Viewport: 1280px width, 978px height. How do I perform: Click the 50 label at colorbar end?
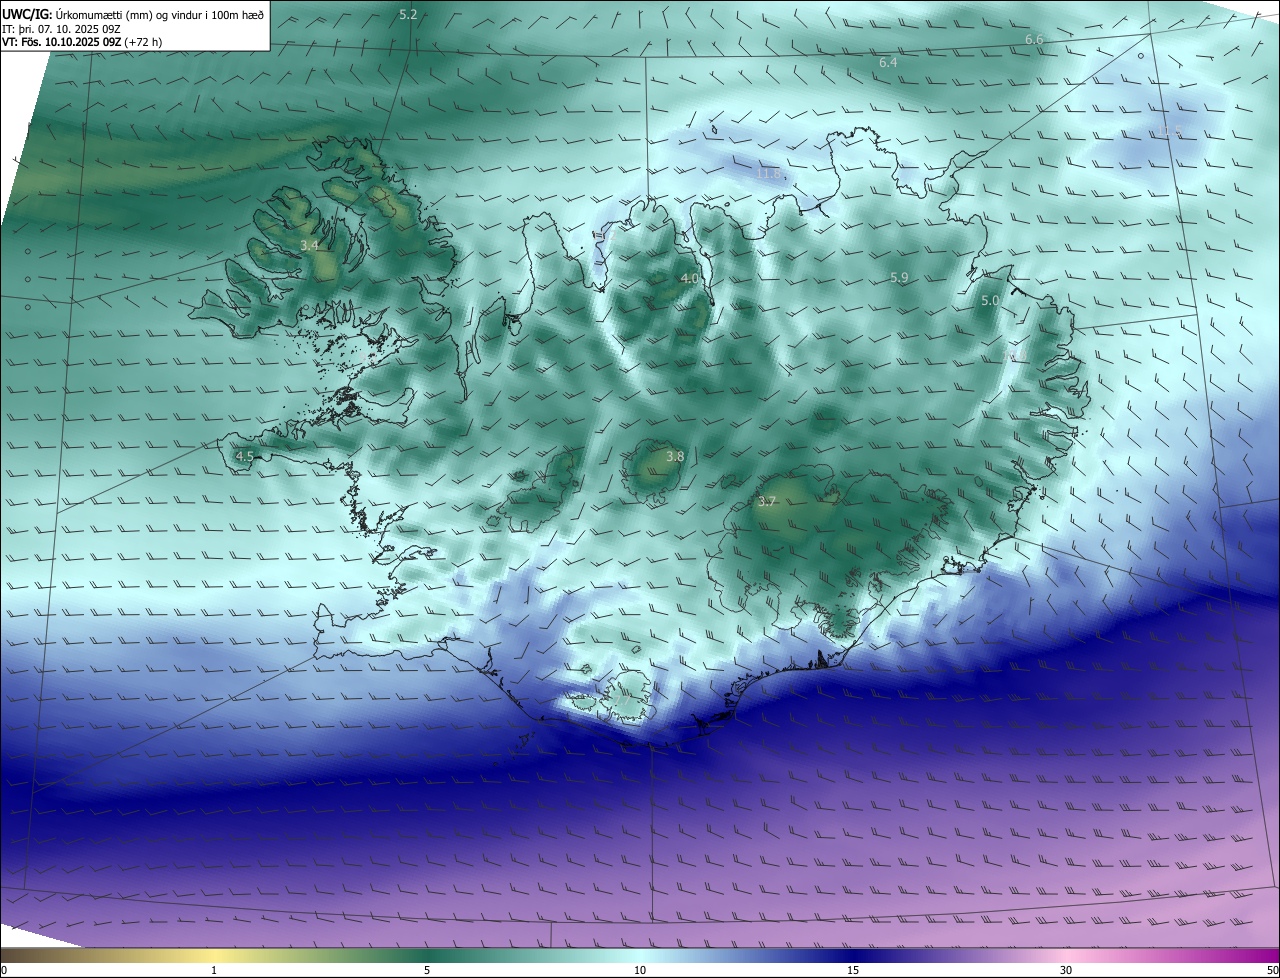pos(1272,970)
